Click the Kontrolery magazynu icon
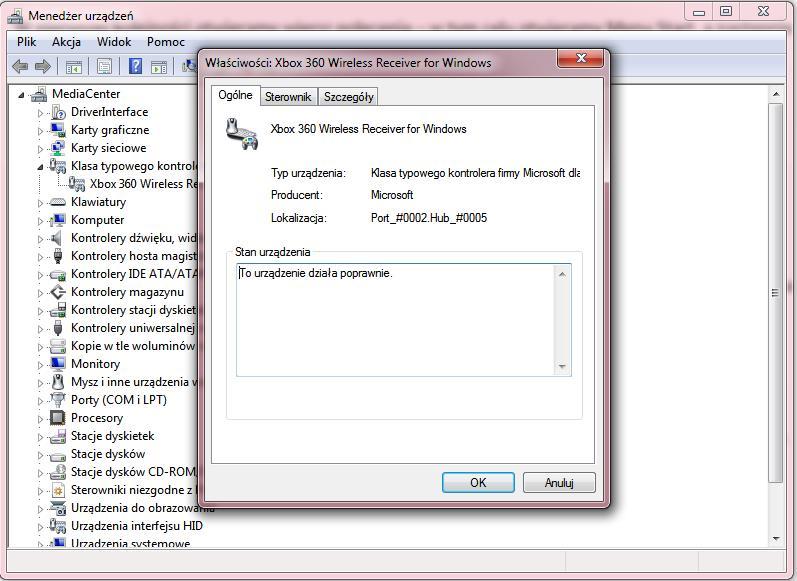797x581 pixels. 58,292
